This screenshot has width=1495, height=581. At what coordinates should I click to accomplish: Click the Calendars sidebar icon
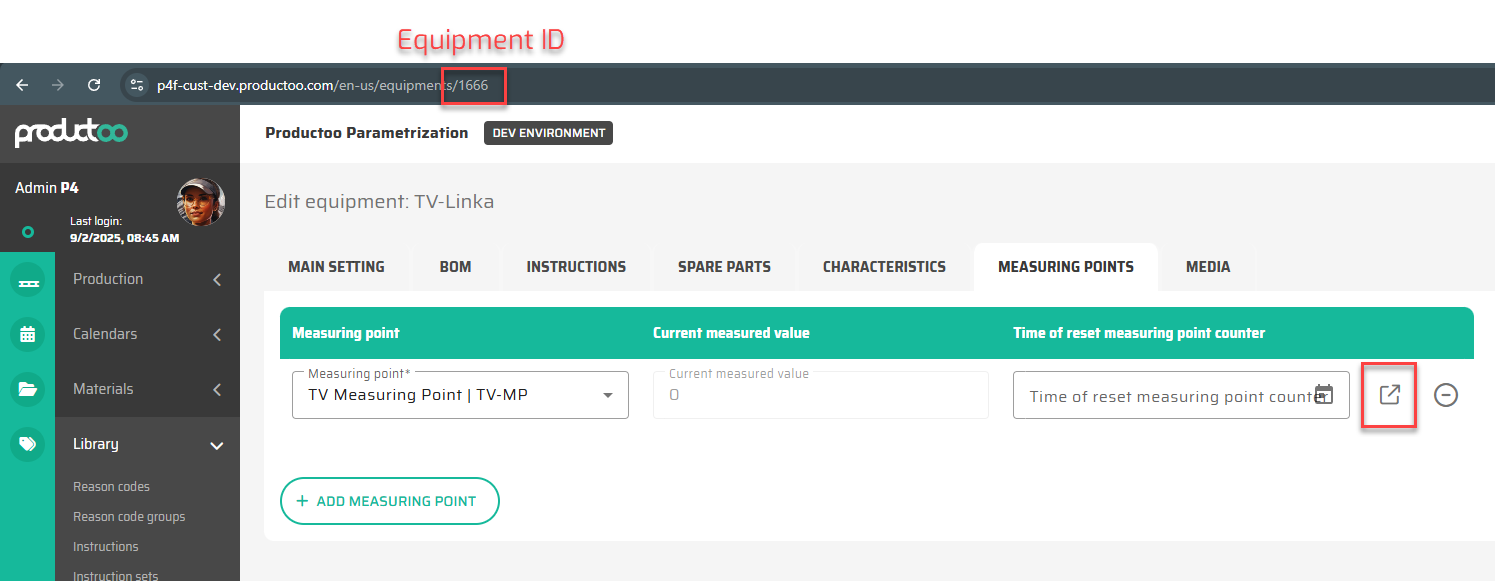[x=27, y=335]
